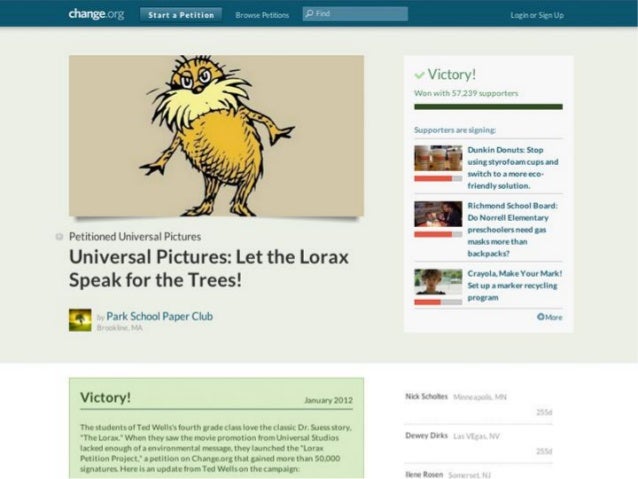Open the Richmond School Board petition thumbnail
The width and height of the screenshot is (638, 479).
438,214
